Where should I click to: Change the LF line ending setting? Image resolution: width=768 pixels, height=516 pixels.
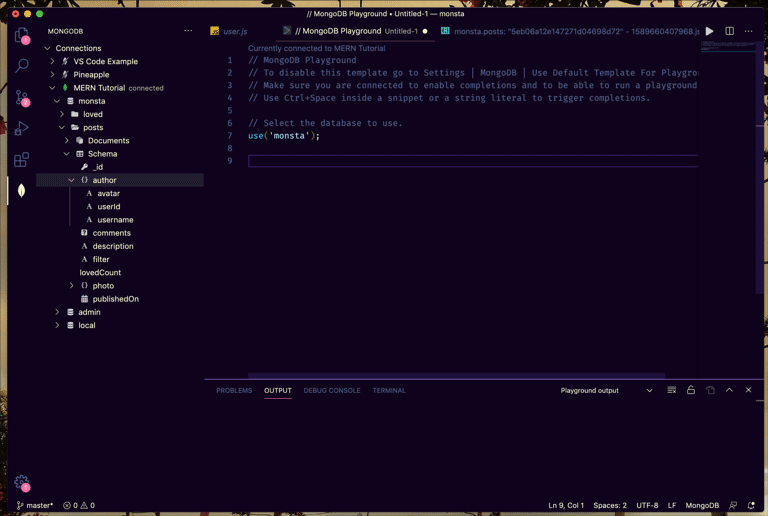(x=672, y=505)
